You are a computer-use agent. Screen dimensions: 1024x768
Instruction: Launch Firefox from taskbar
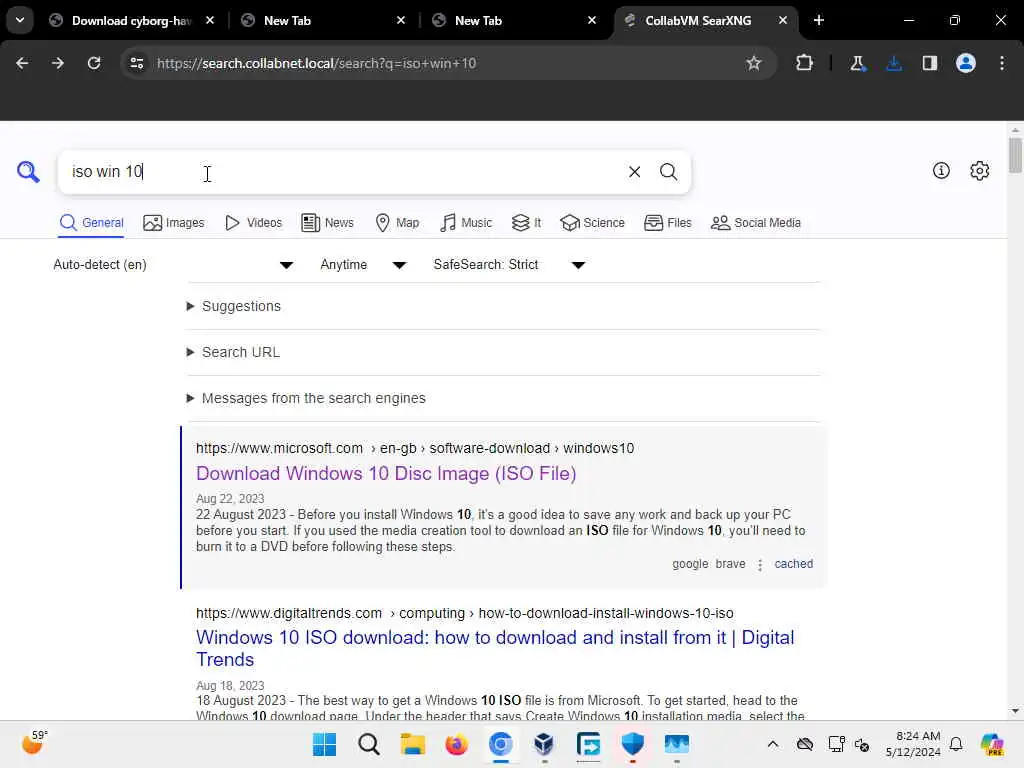pyautogui.click(x=456, y=744)
